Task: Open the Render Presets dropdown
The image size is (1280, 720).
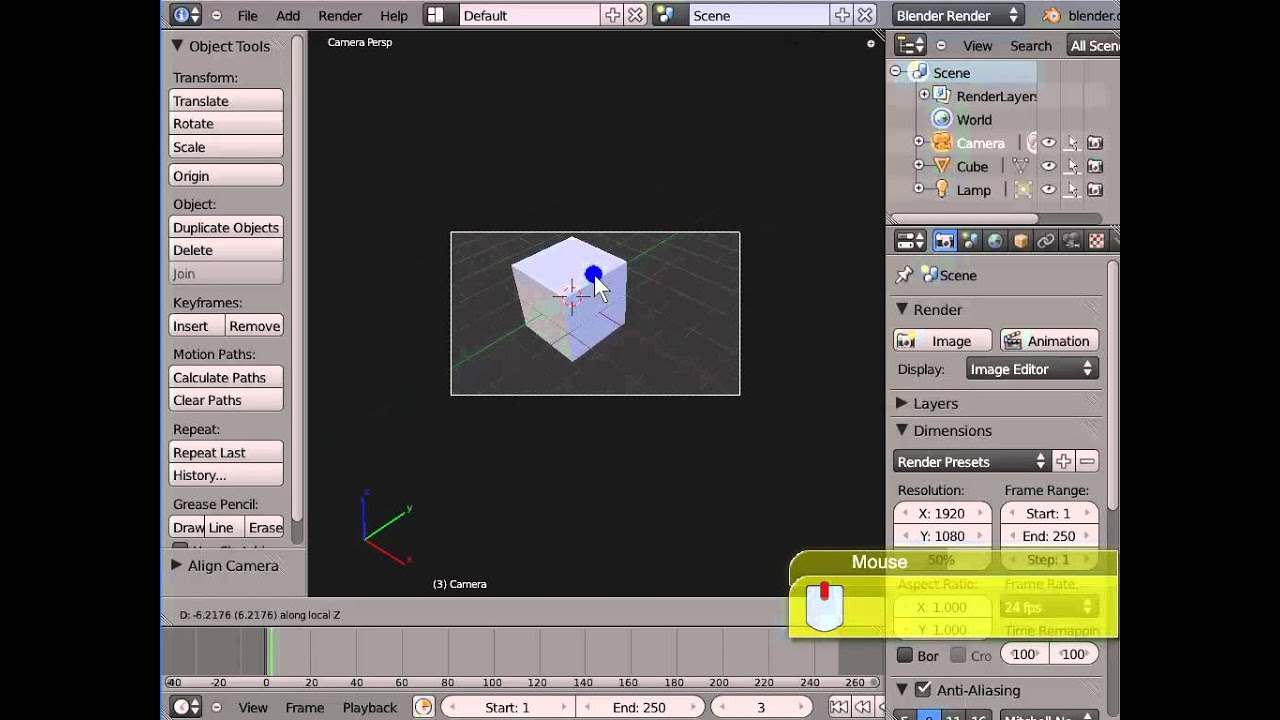Action: (972, 461)
